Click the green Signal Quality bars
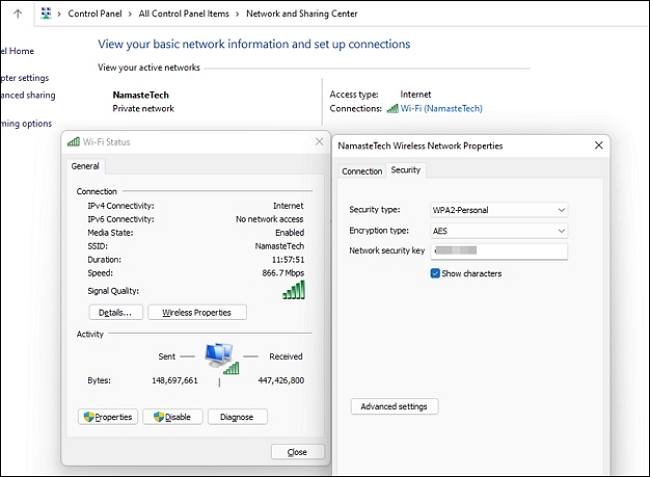Viewport: 650px width, 477px height. pos(294,290)
